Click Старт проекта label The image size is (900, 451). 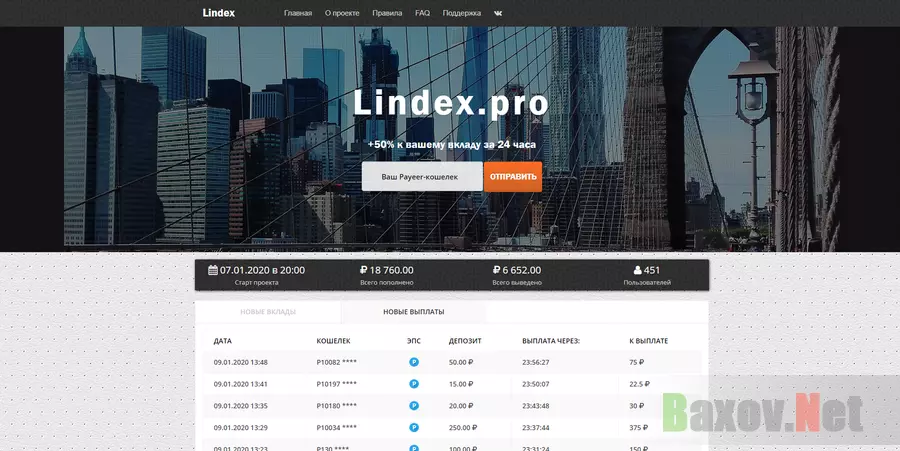257,282
